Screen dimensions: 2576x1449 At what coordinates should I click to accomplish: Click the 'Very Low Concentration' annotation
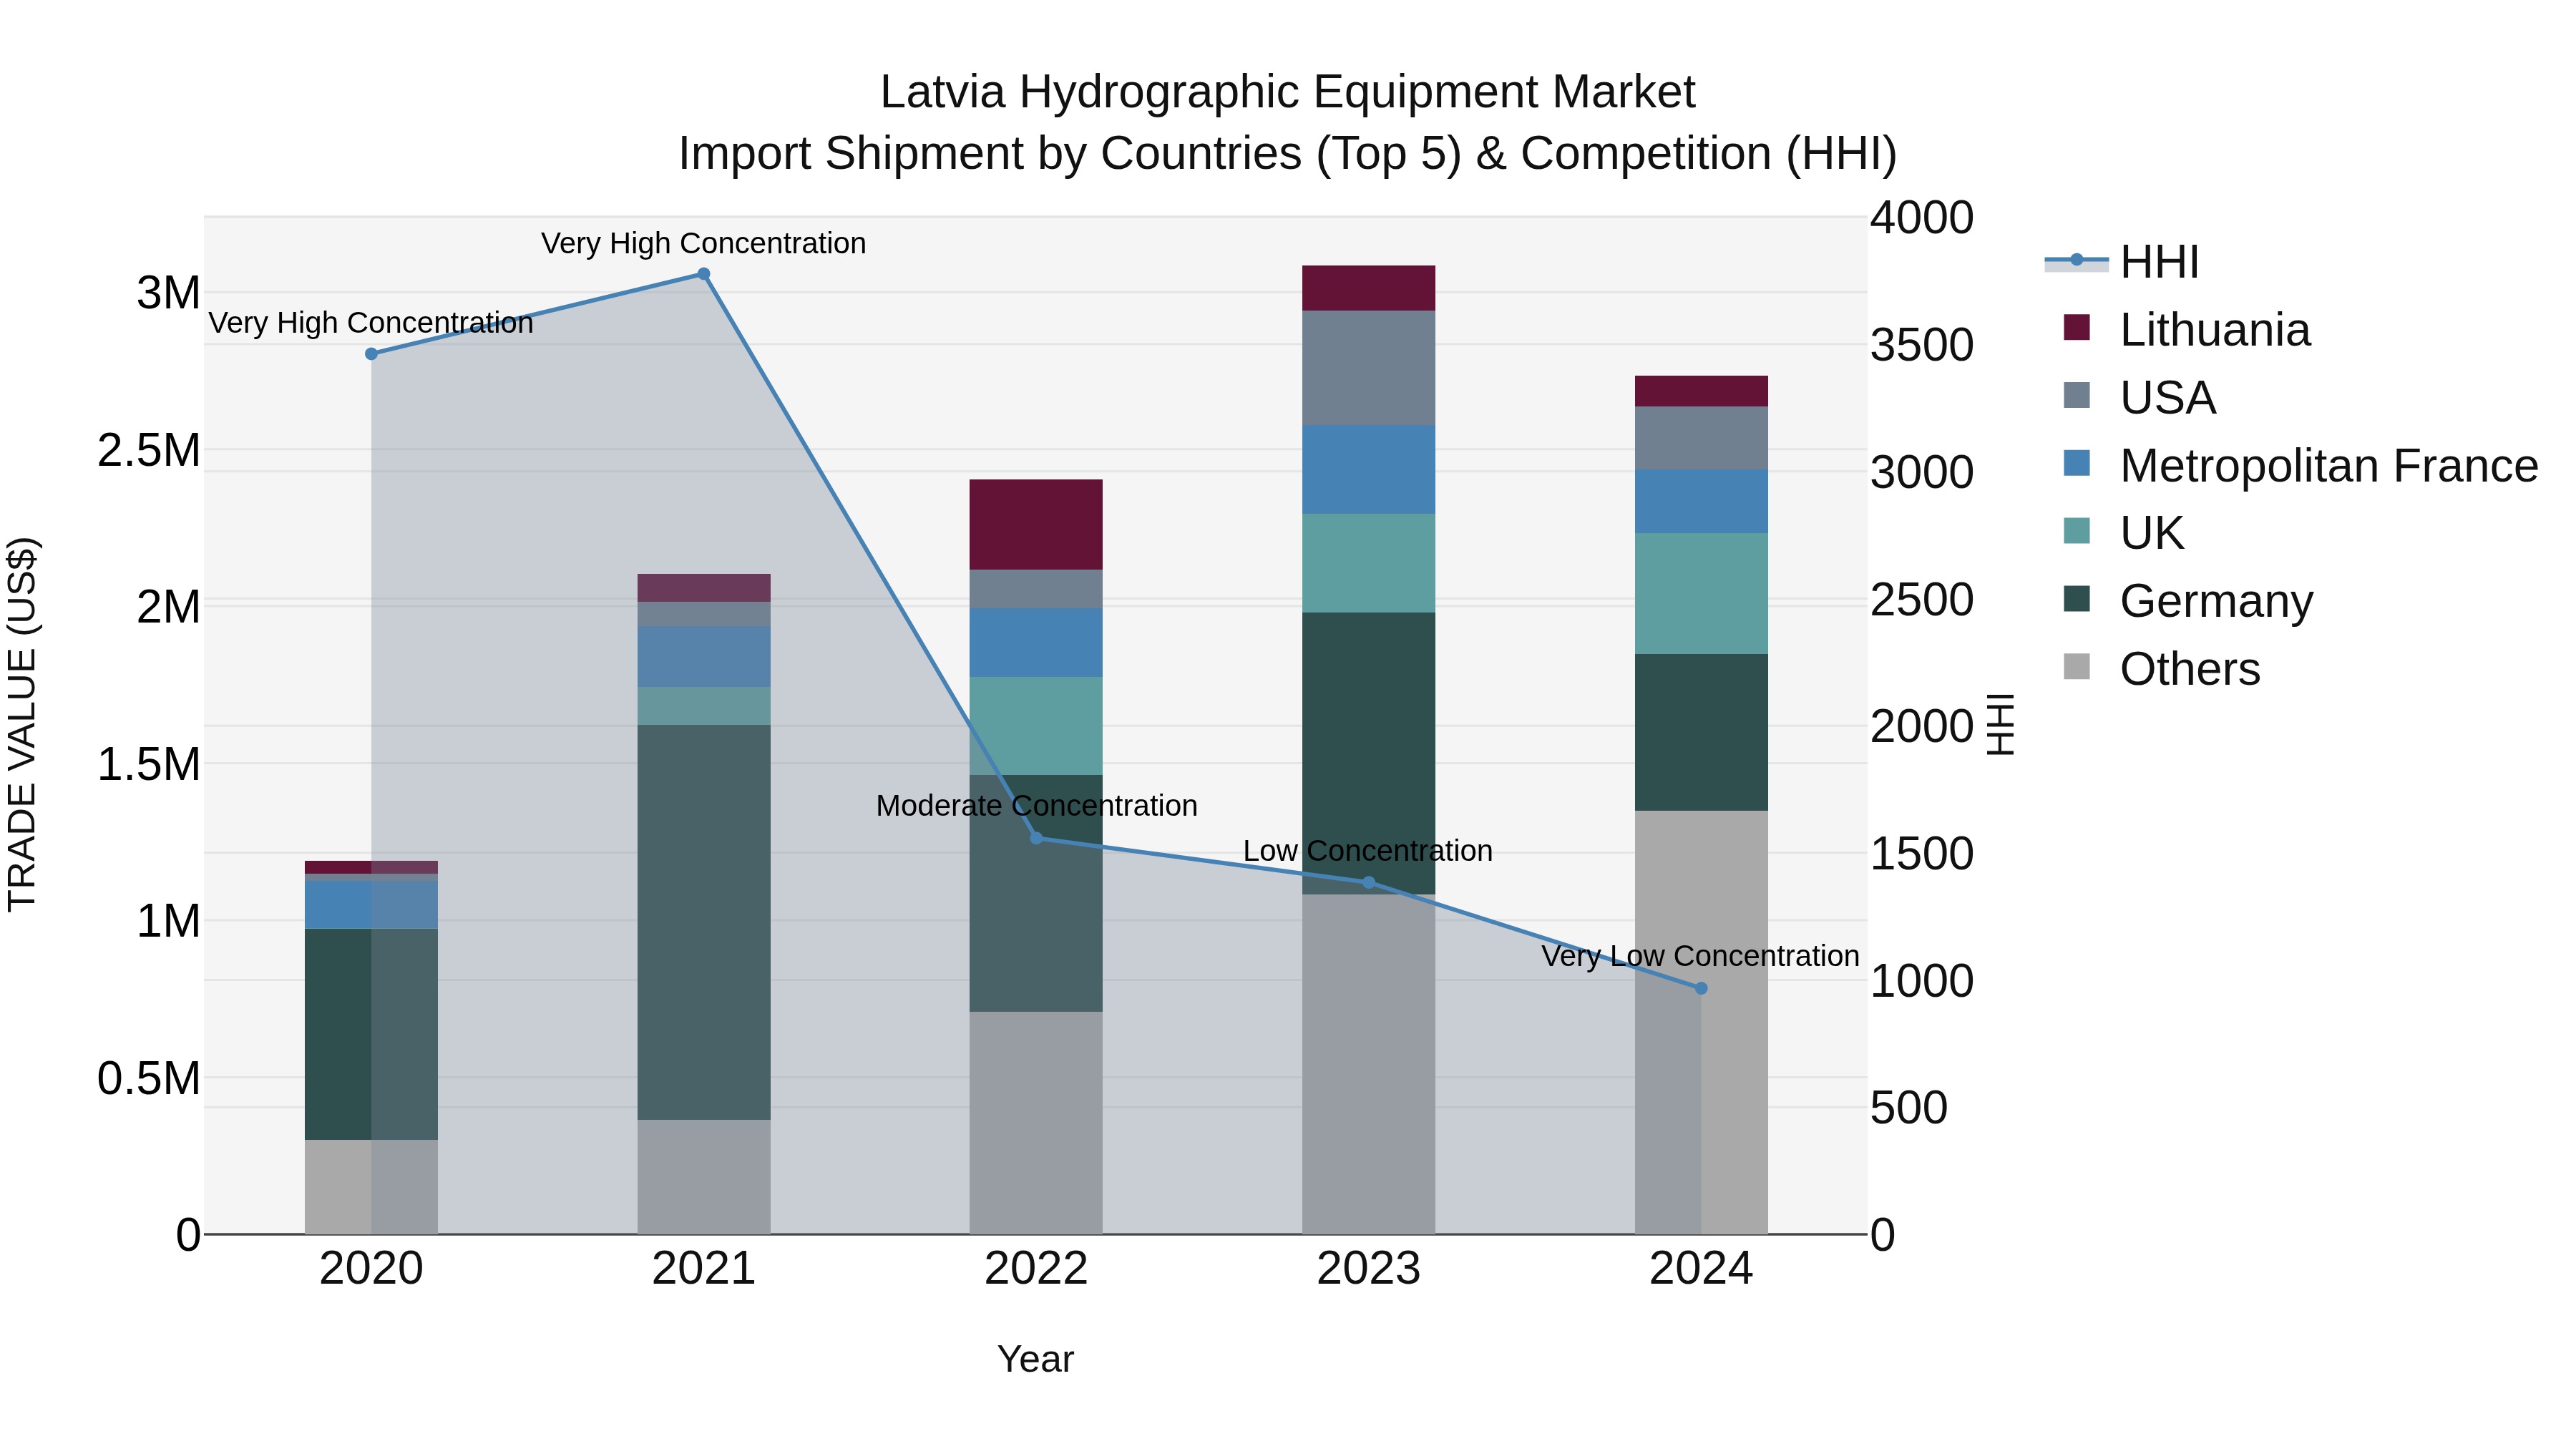(1700, 956)
